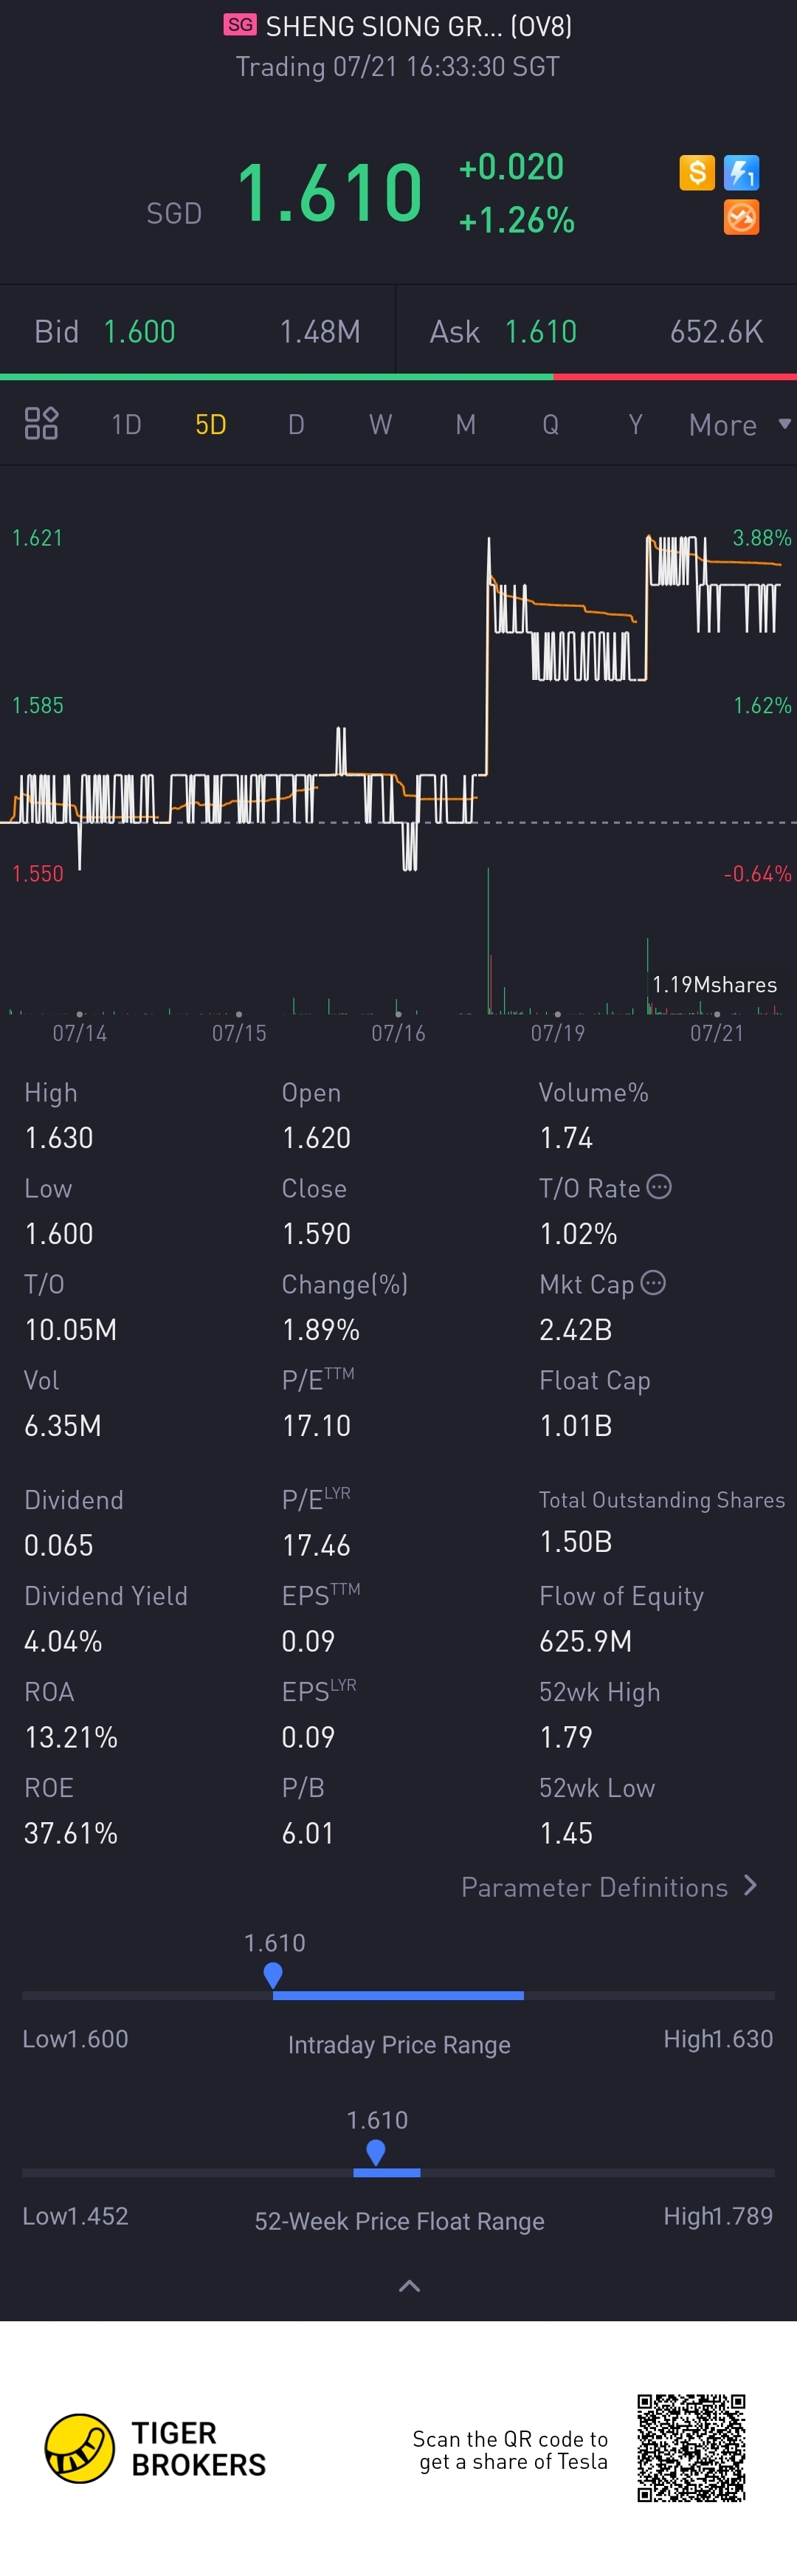Screen dimensions: 797x2576
Task: Tap the Float Cap value 1.01B
Action: tap(576, 1425)
